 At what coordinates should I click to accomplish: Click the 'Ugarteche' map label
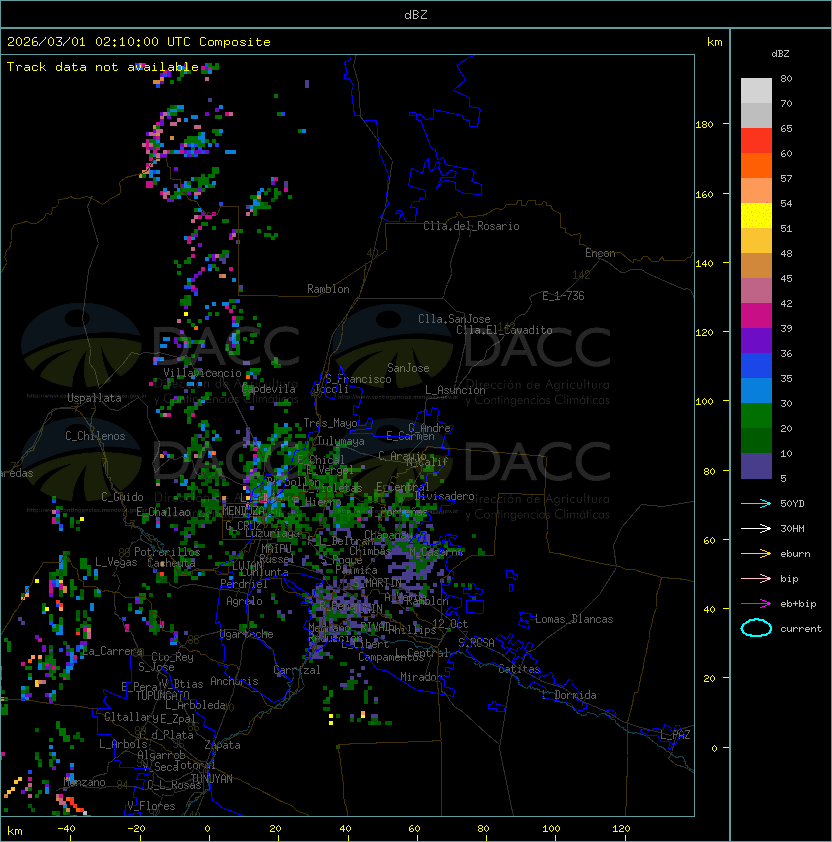246,634
